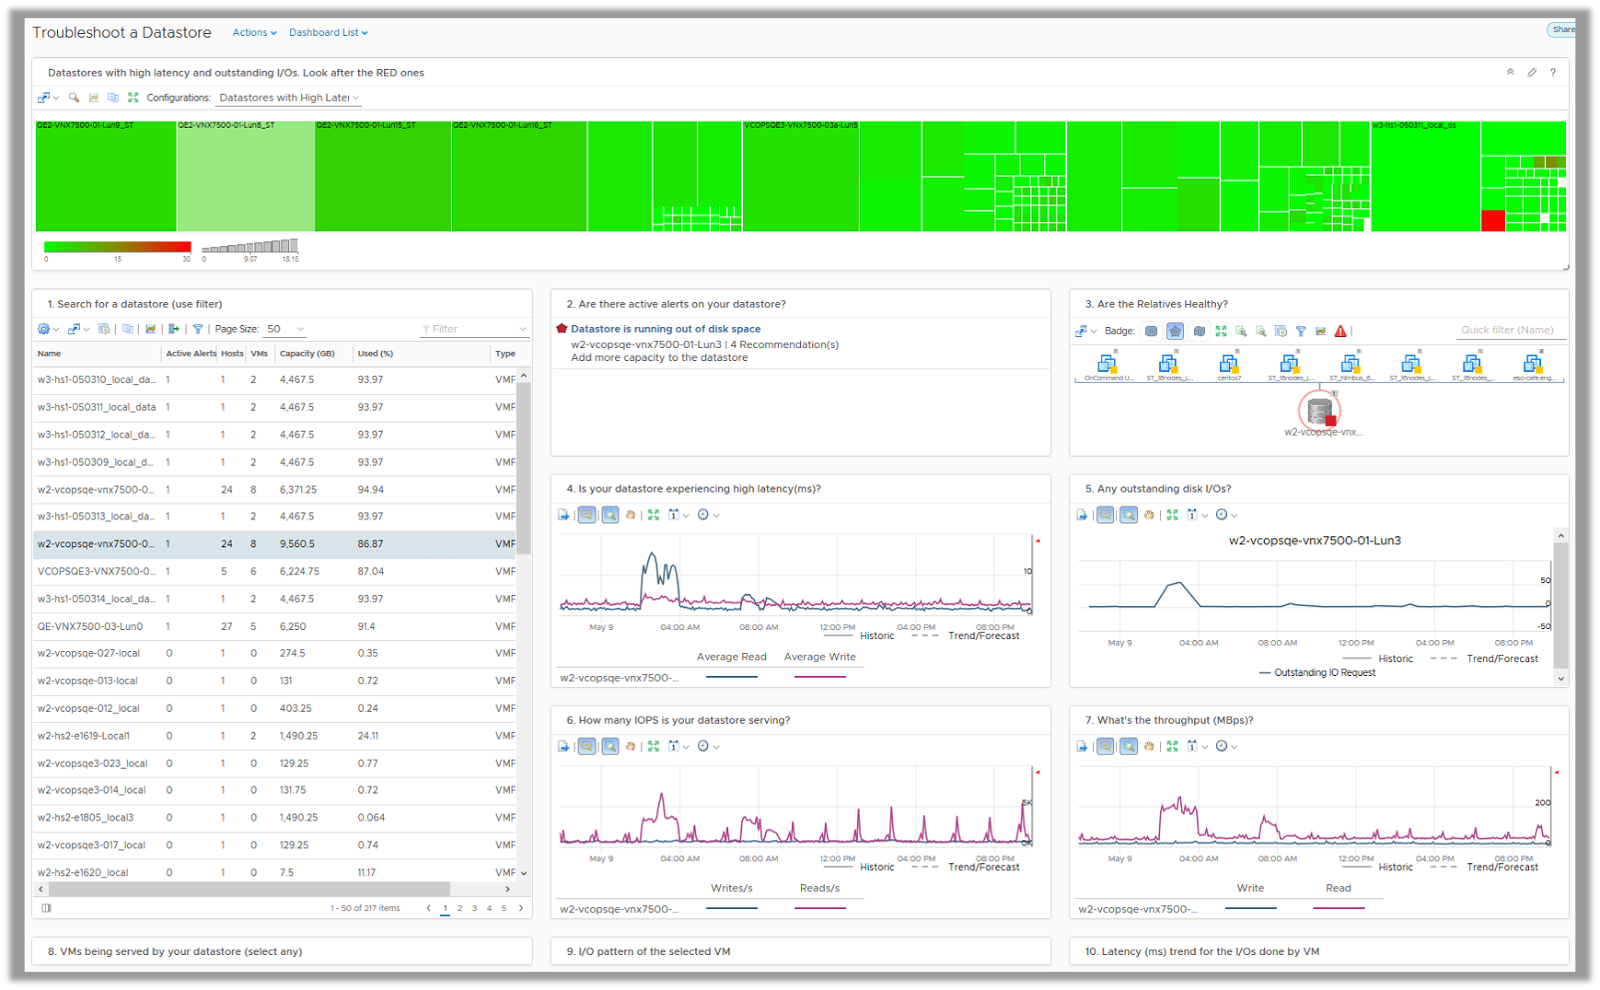Toggle the zoom view button in latency chart toolbar

click(x=610, y=515)
